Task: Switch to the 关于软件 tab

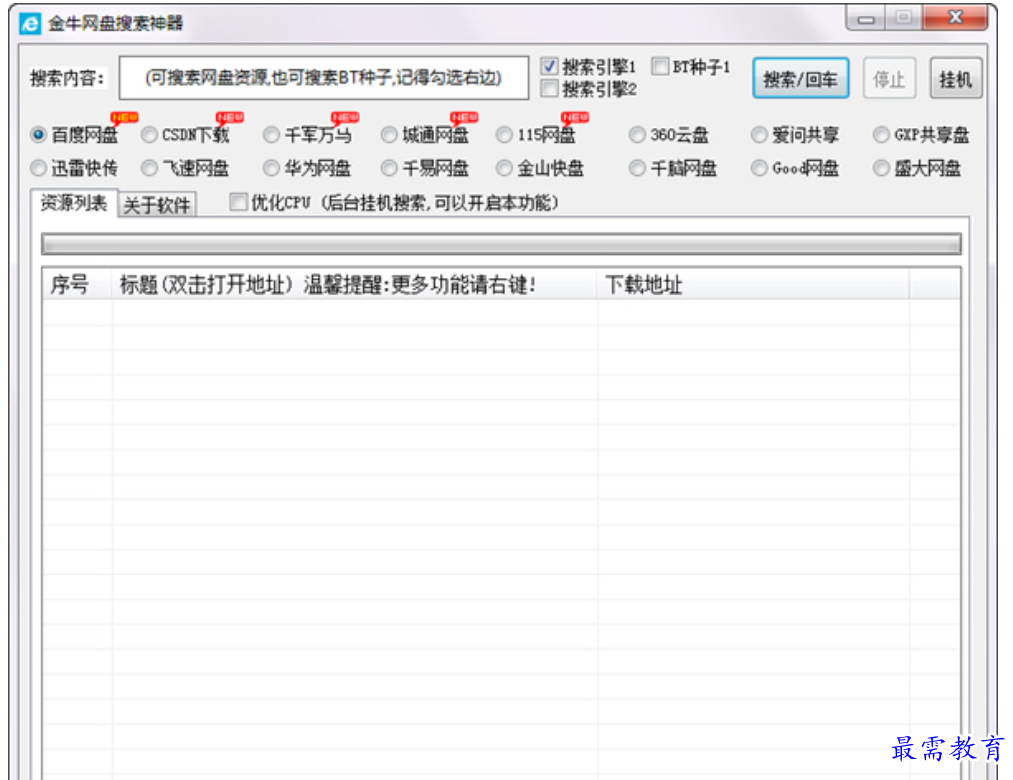Action: [x=157, y=205]
